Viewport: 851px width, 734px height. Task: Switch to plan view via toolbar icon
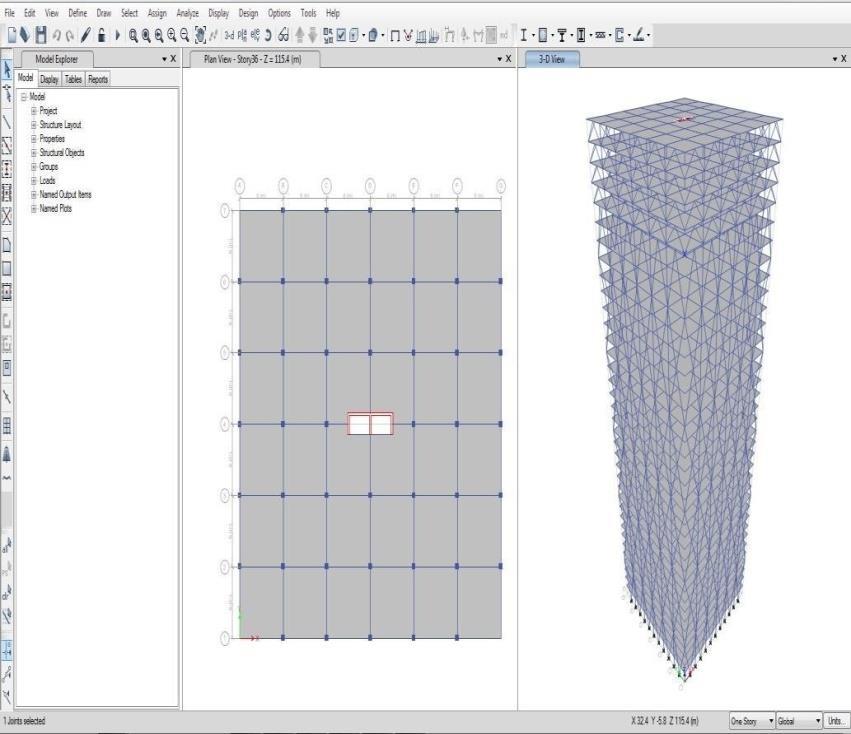point(242,35)
